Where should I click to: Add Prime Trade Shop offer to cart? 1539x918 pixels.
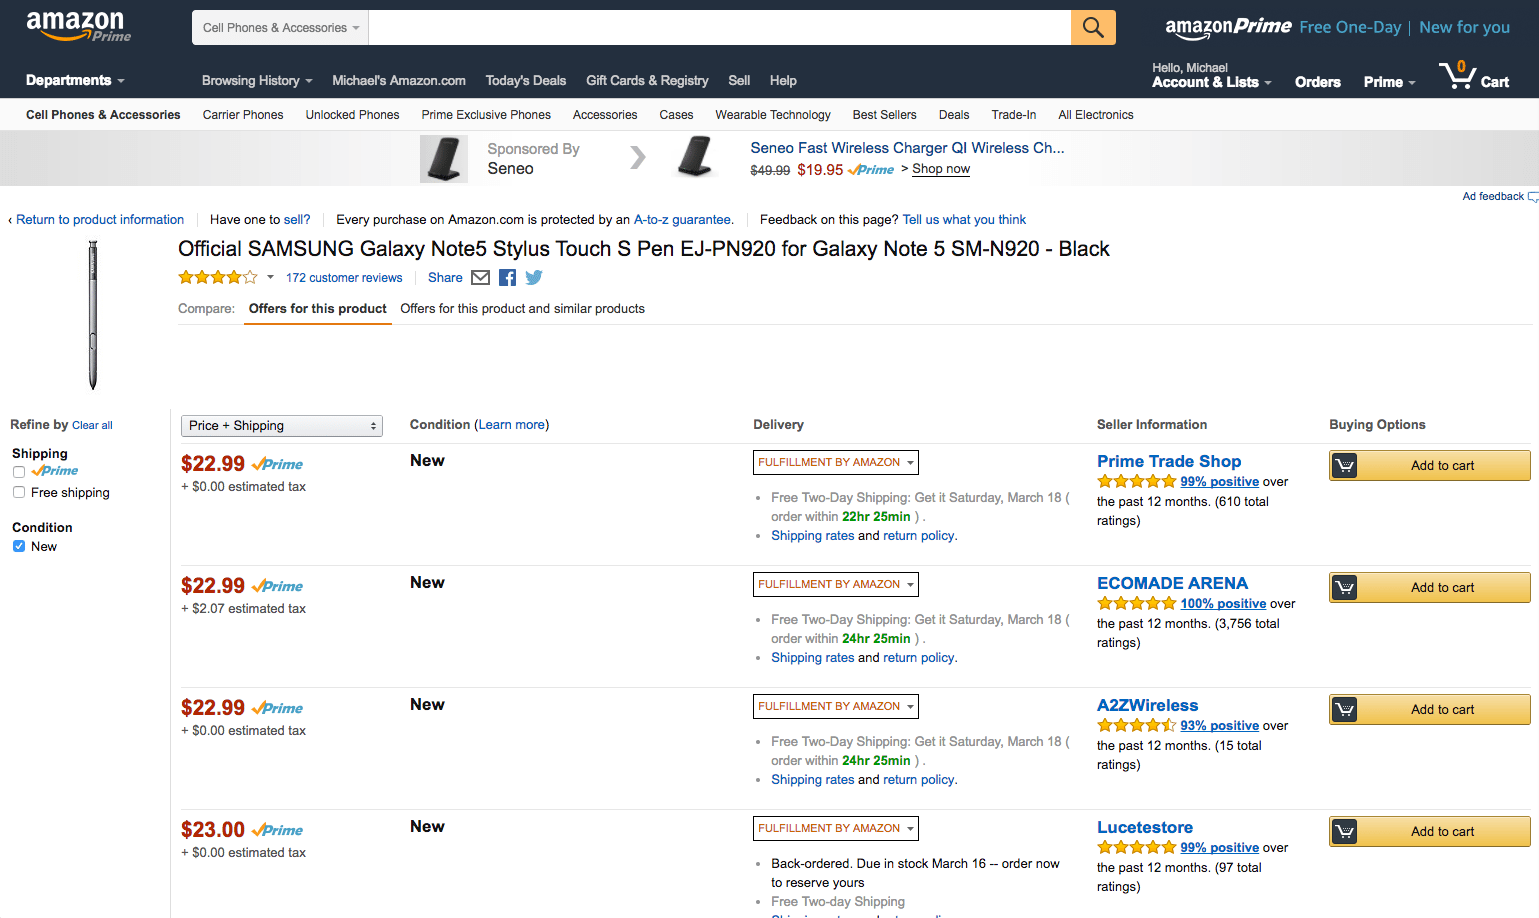tap(1430, 466)
